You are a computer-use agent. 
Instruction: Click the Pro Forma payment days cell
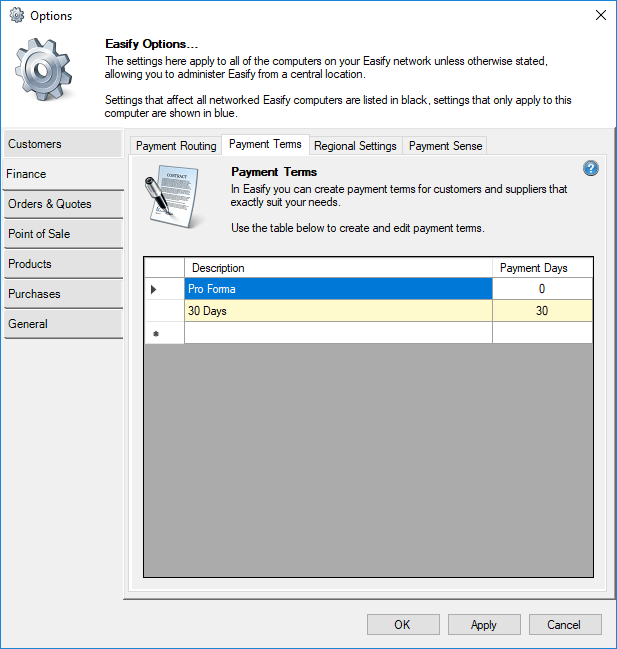coord(542,289)
